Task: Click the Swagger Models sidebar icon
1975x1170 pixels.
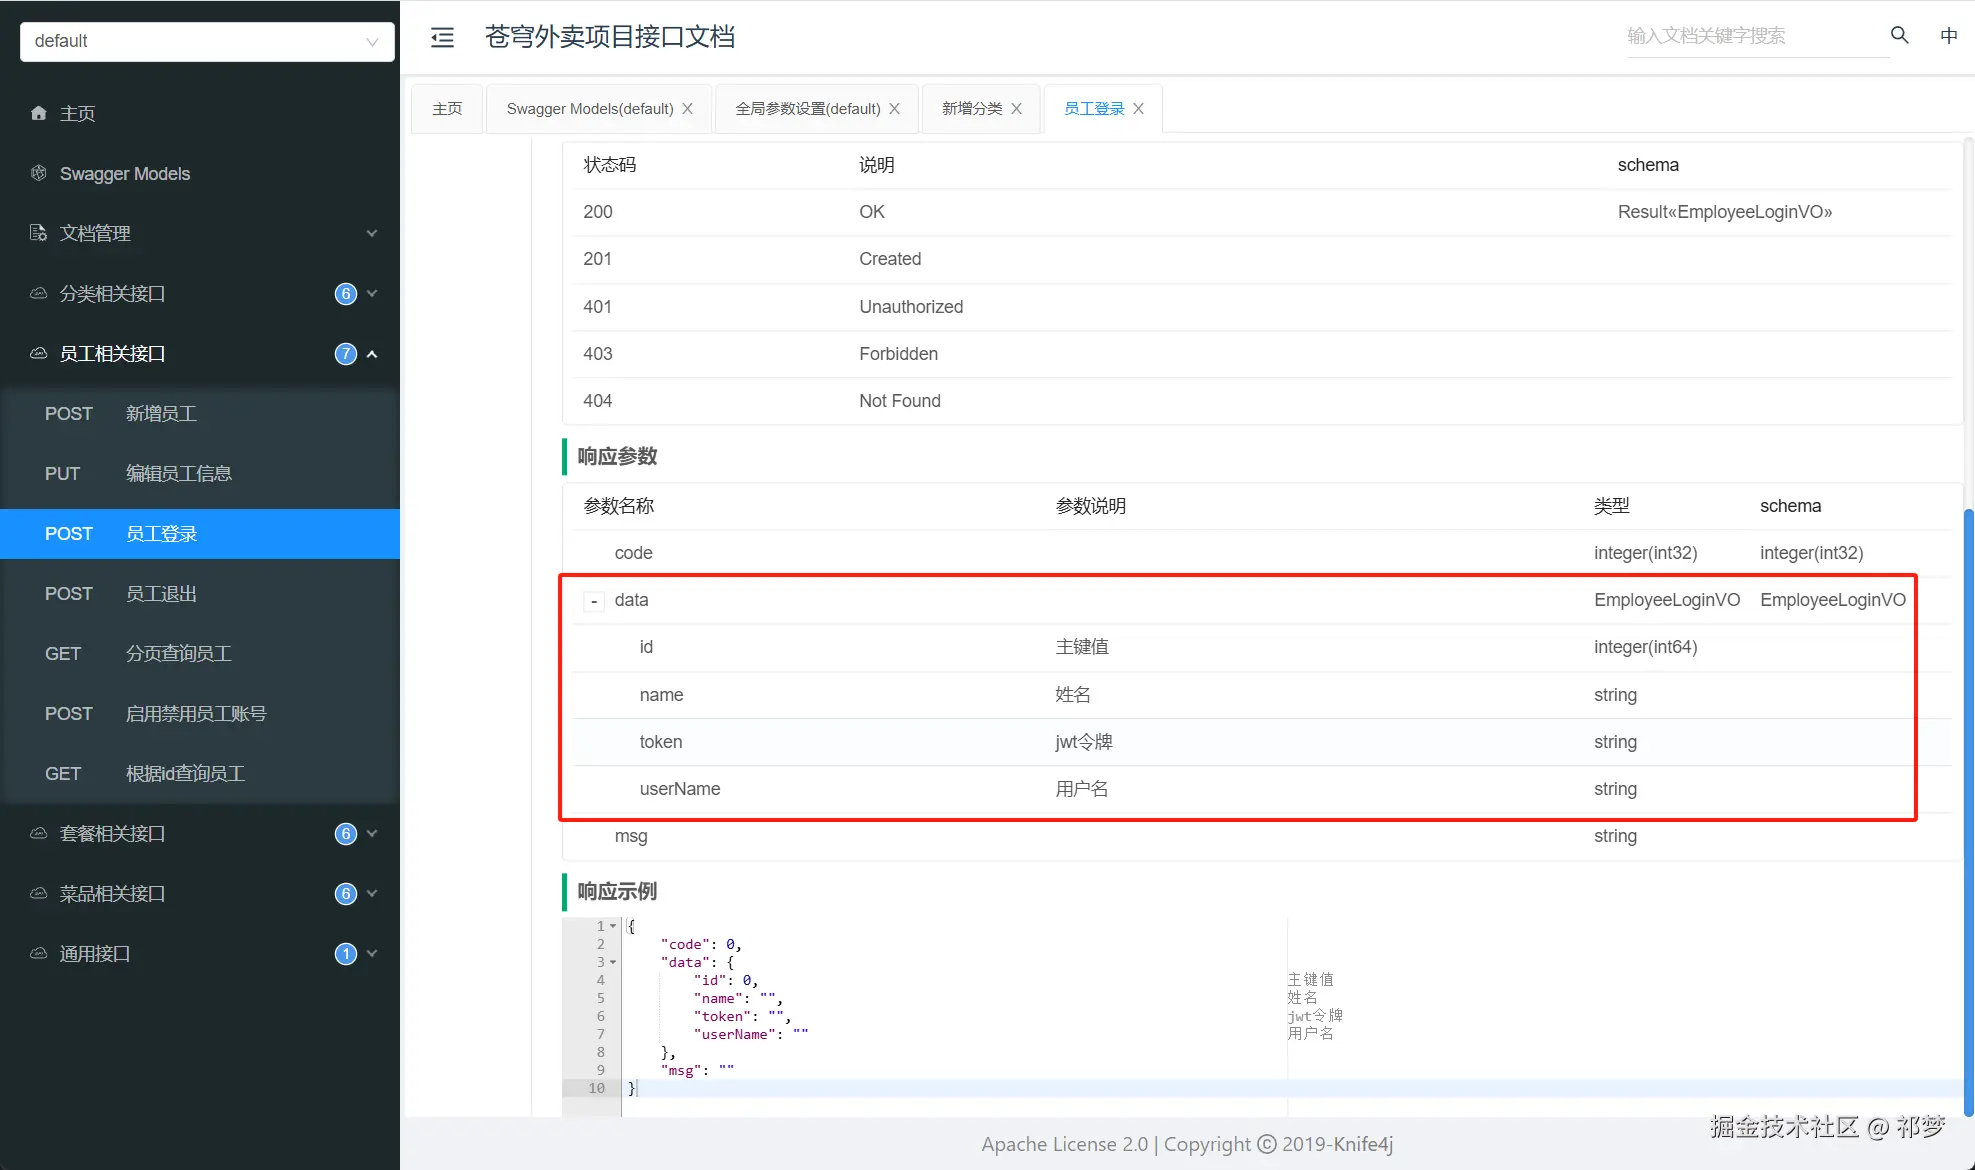Action: pos(38,173)
